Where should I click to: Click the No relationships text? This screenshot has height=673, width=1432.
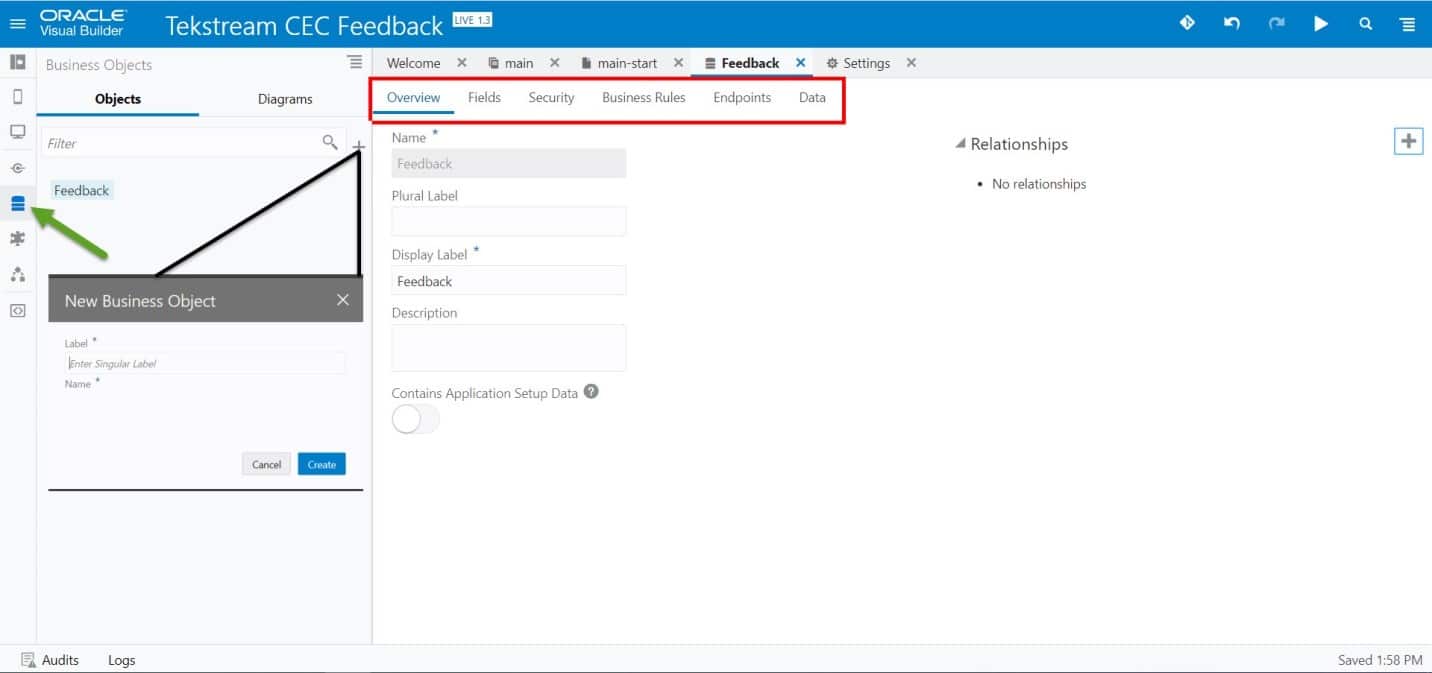(x=1039, y=184)
